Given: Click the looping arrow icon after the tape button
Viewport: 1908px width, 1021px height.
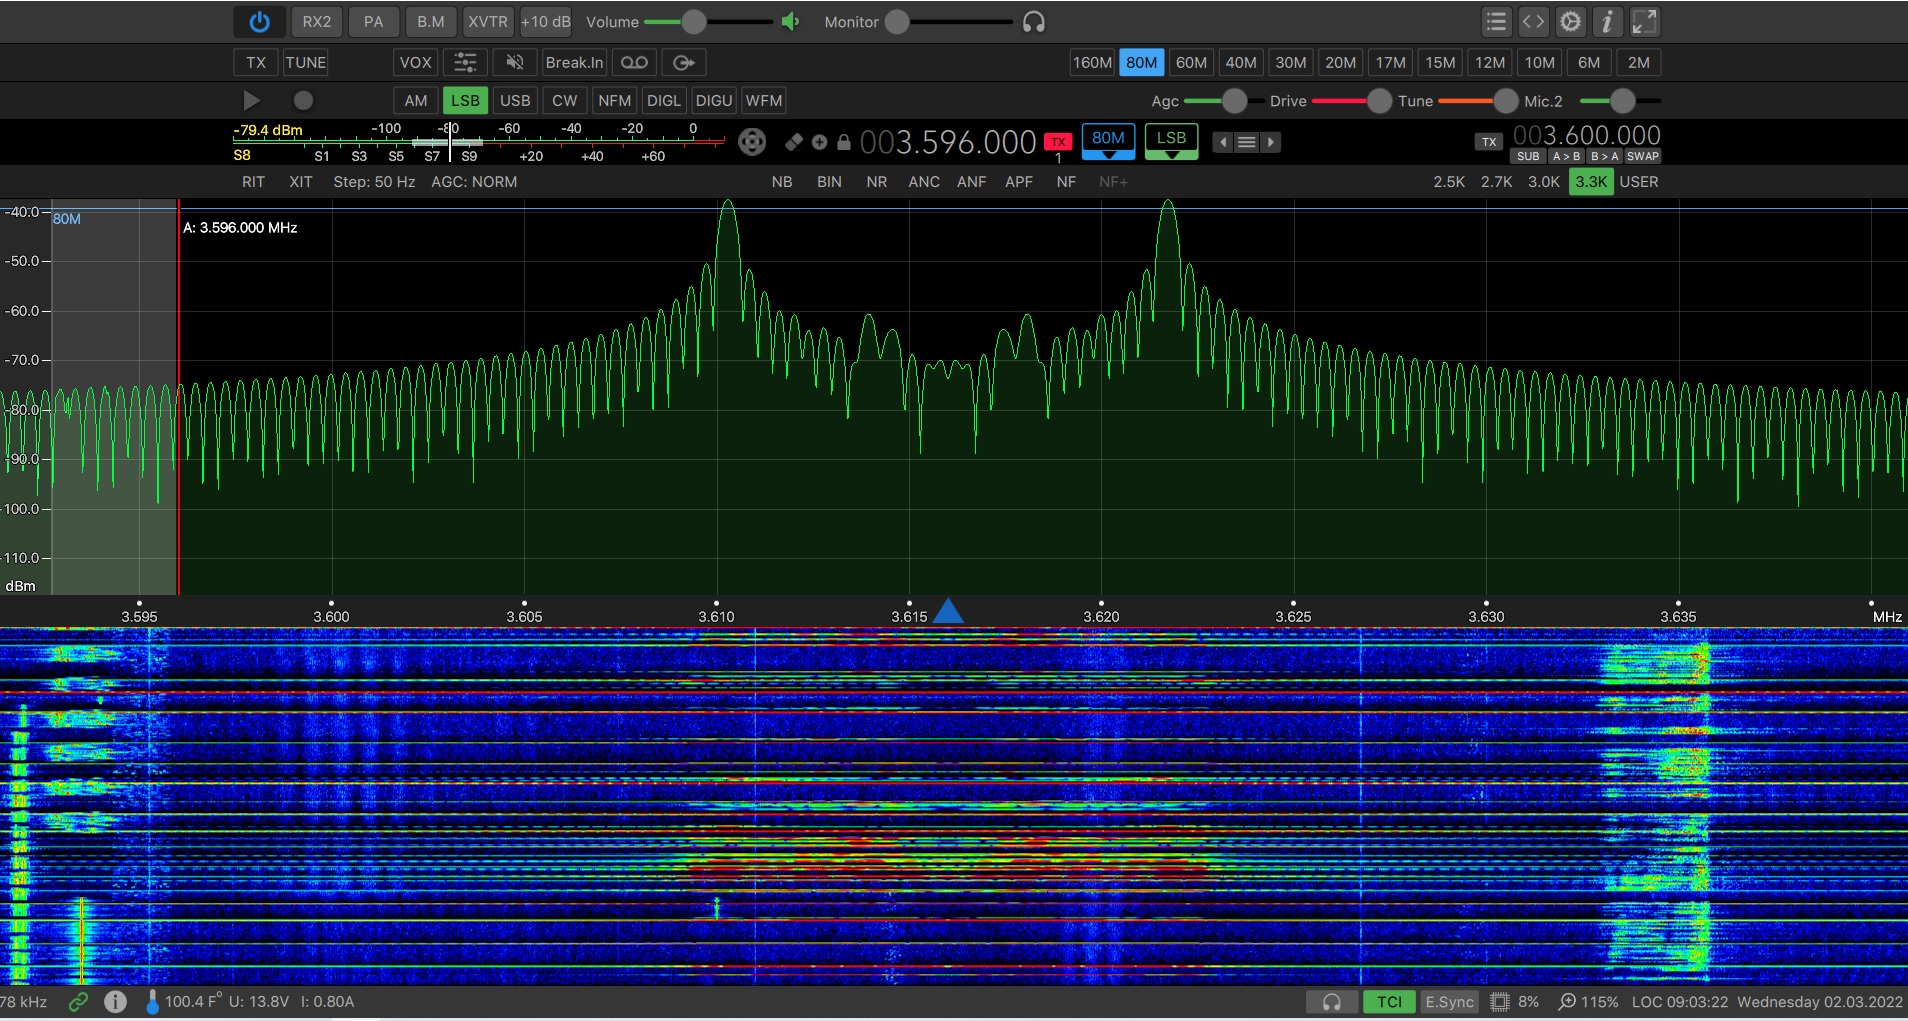Looking at the screenshot, I should tap(684, 62).
